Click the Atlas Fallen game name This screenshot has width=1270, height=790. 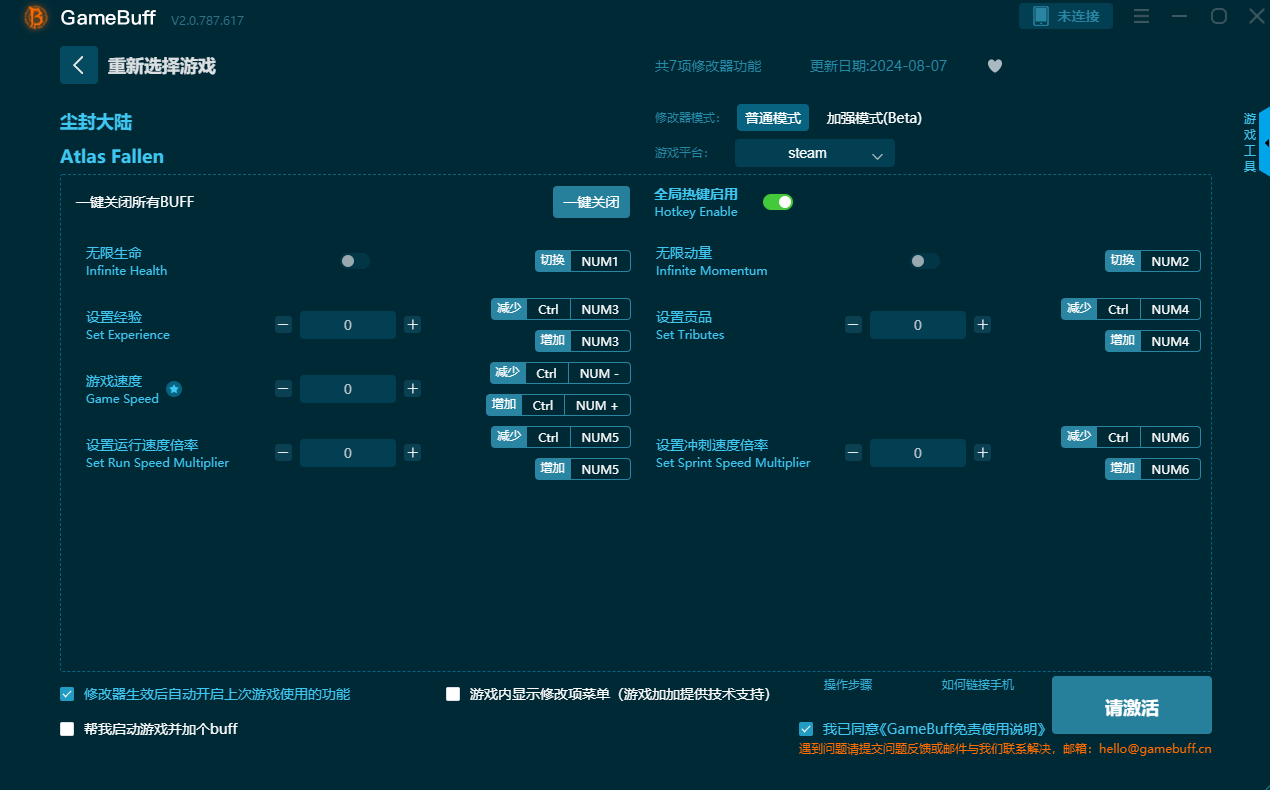112,157
